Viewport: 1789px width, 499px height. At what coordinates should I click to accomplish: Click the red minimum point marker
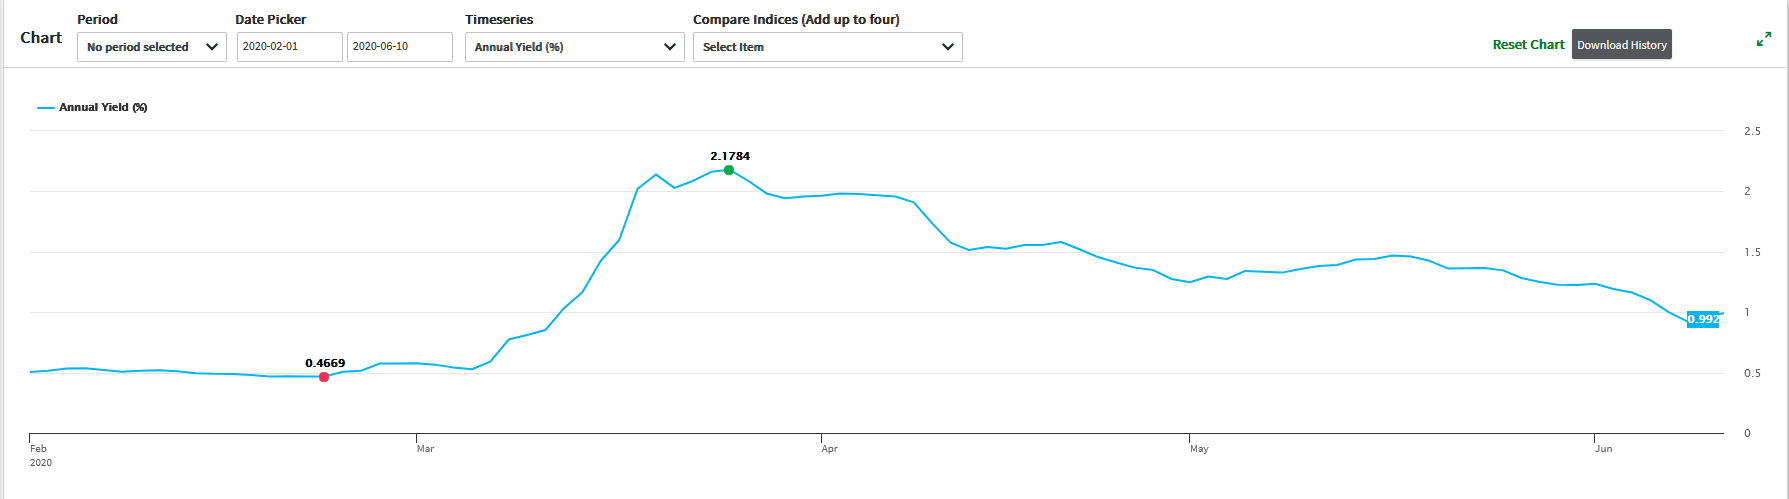pos(324,377)
